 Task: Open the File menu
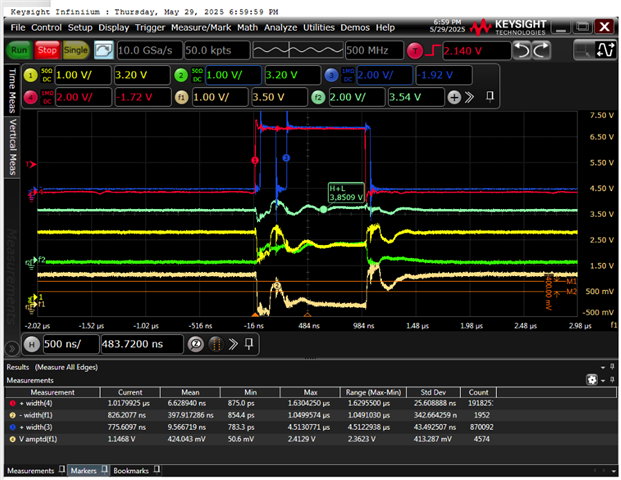tap(18, 27)
